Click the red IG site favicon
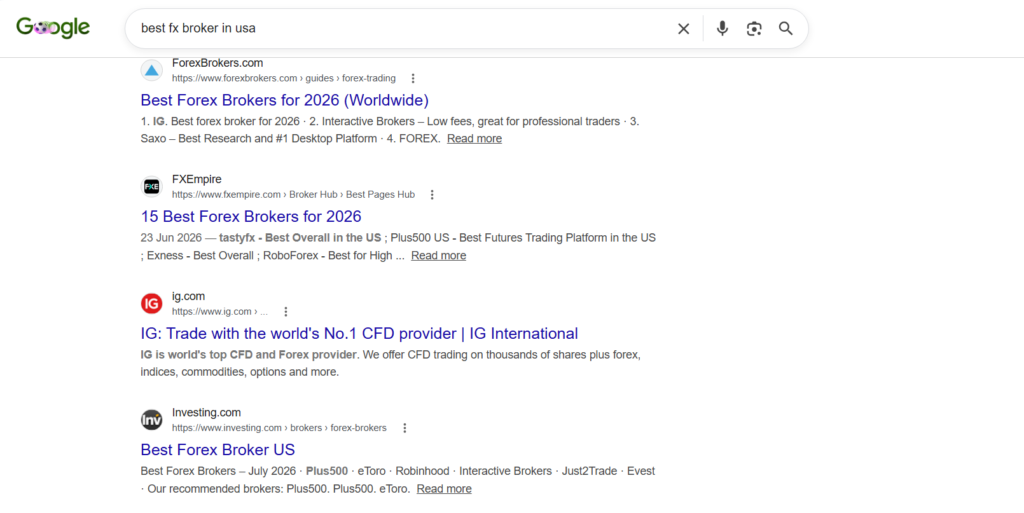Viewport: 1024px width, 513px height. point(152,303)
